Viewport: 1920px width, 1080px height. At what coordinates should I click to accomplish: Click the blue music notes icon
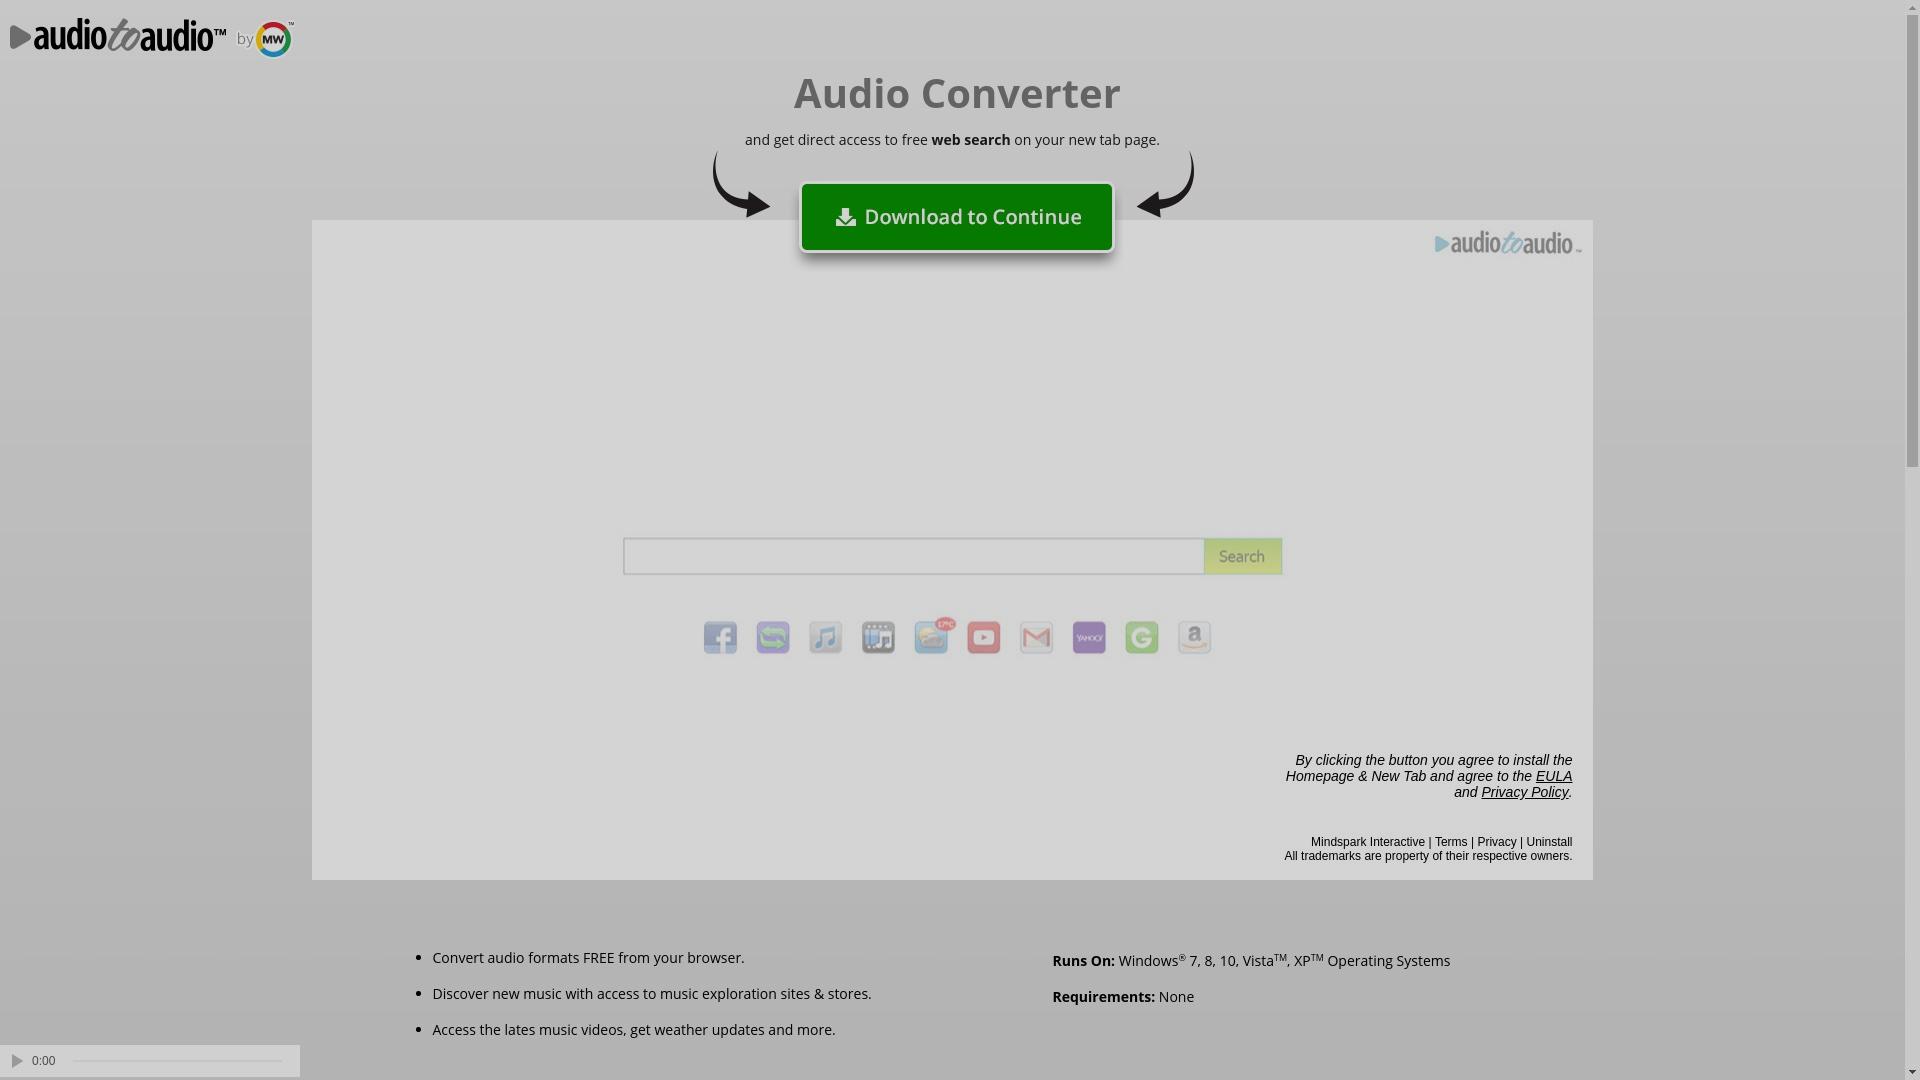826,637
